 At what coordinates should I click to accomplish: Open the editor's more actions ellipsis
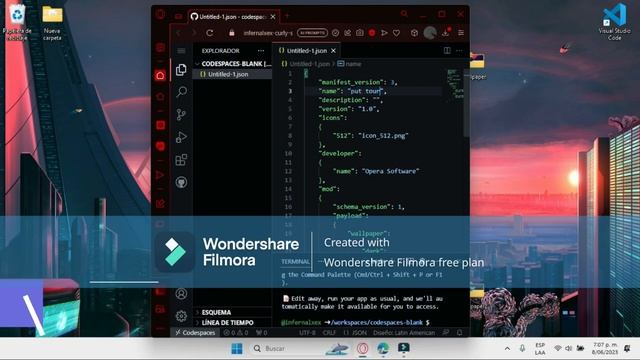point(459,51)
